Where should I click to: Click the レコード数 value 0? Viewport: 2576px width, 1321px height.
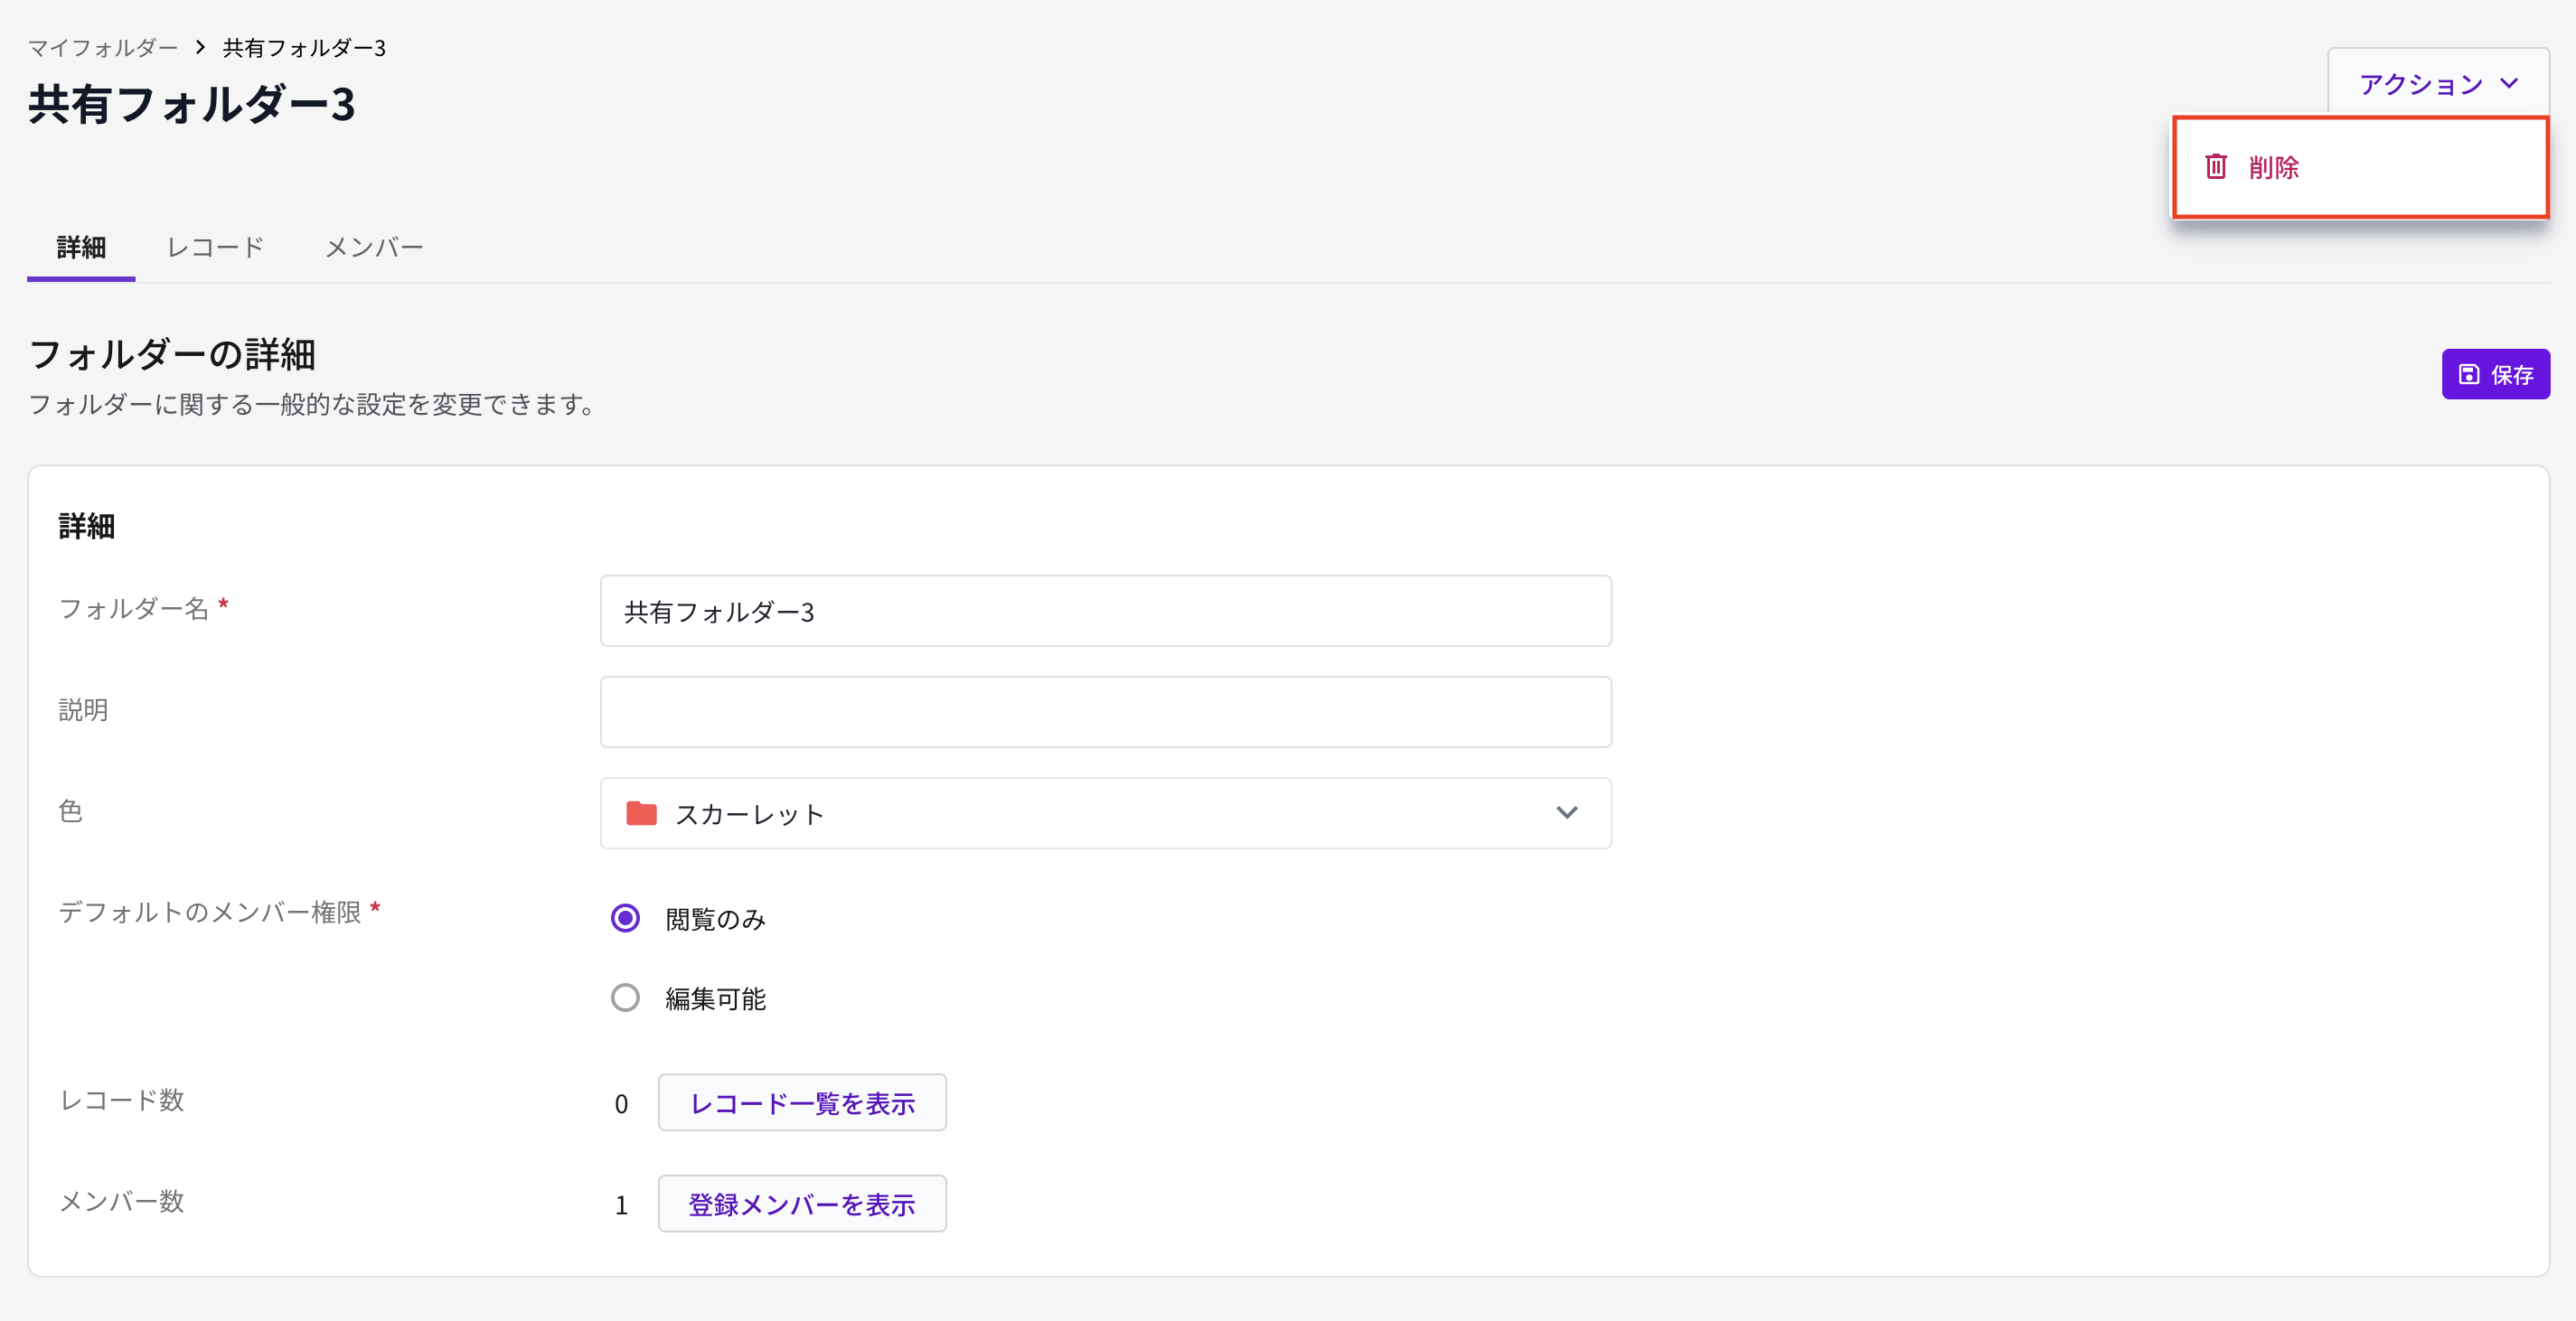pos(621,1103)
